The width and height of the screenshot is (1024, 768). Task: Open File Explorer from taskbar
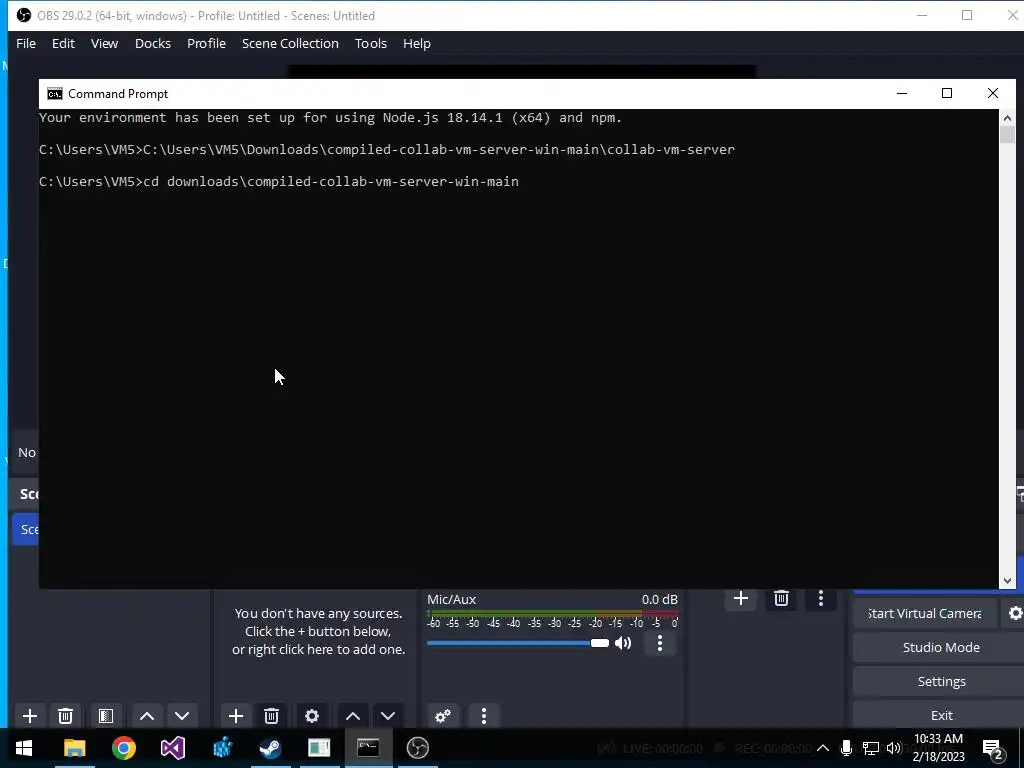(74, 748)
